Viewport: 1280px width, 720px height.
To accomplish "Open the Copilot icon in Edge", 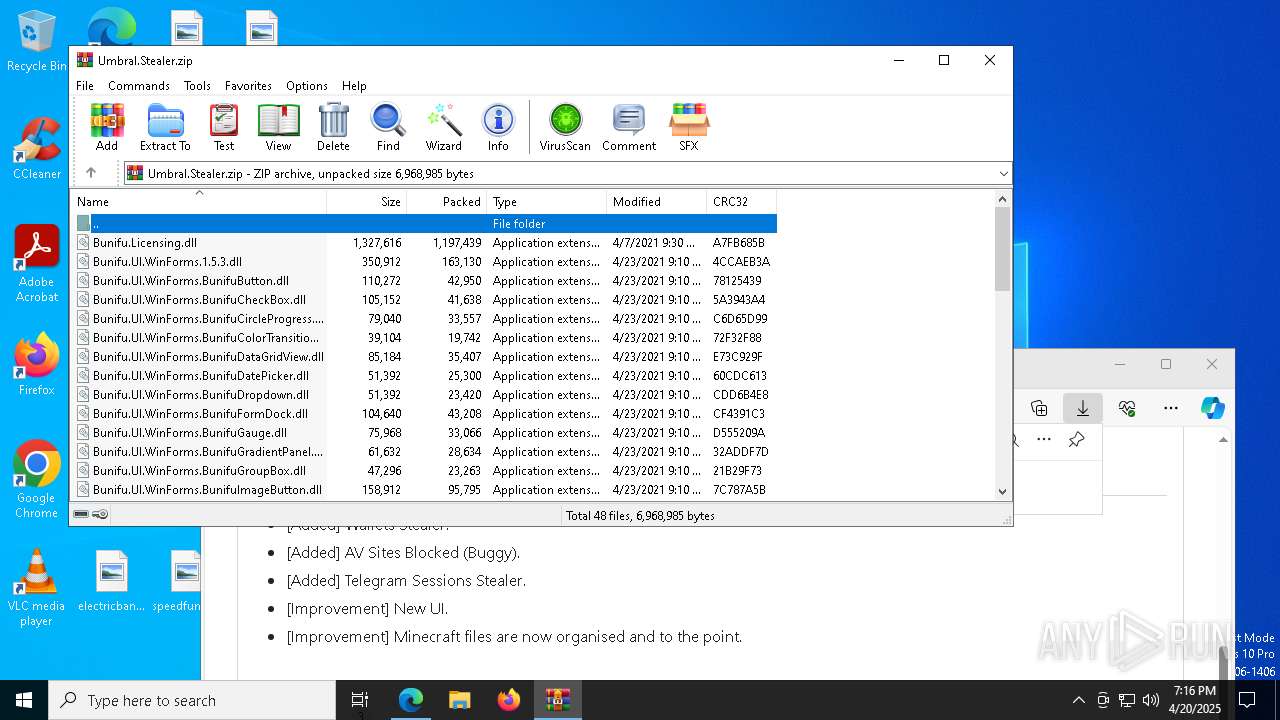I will click(1213, 408).
